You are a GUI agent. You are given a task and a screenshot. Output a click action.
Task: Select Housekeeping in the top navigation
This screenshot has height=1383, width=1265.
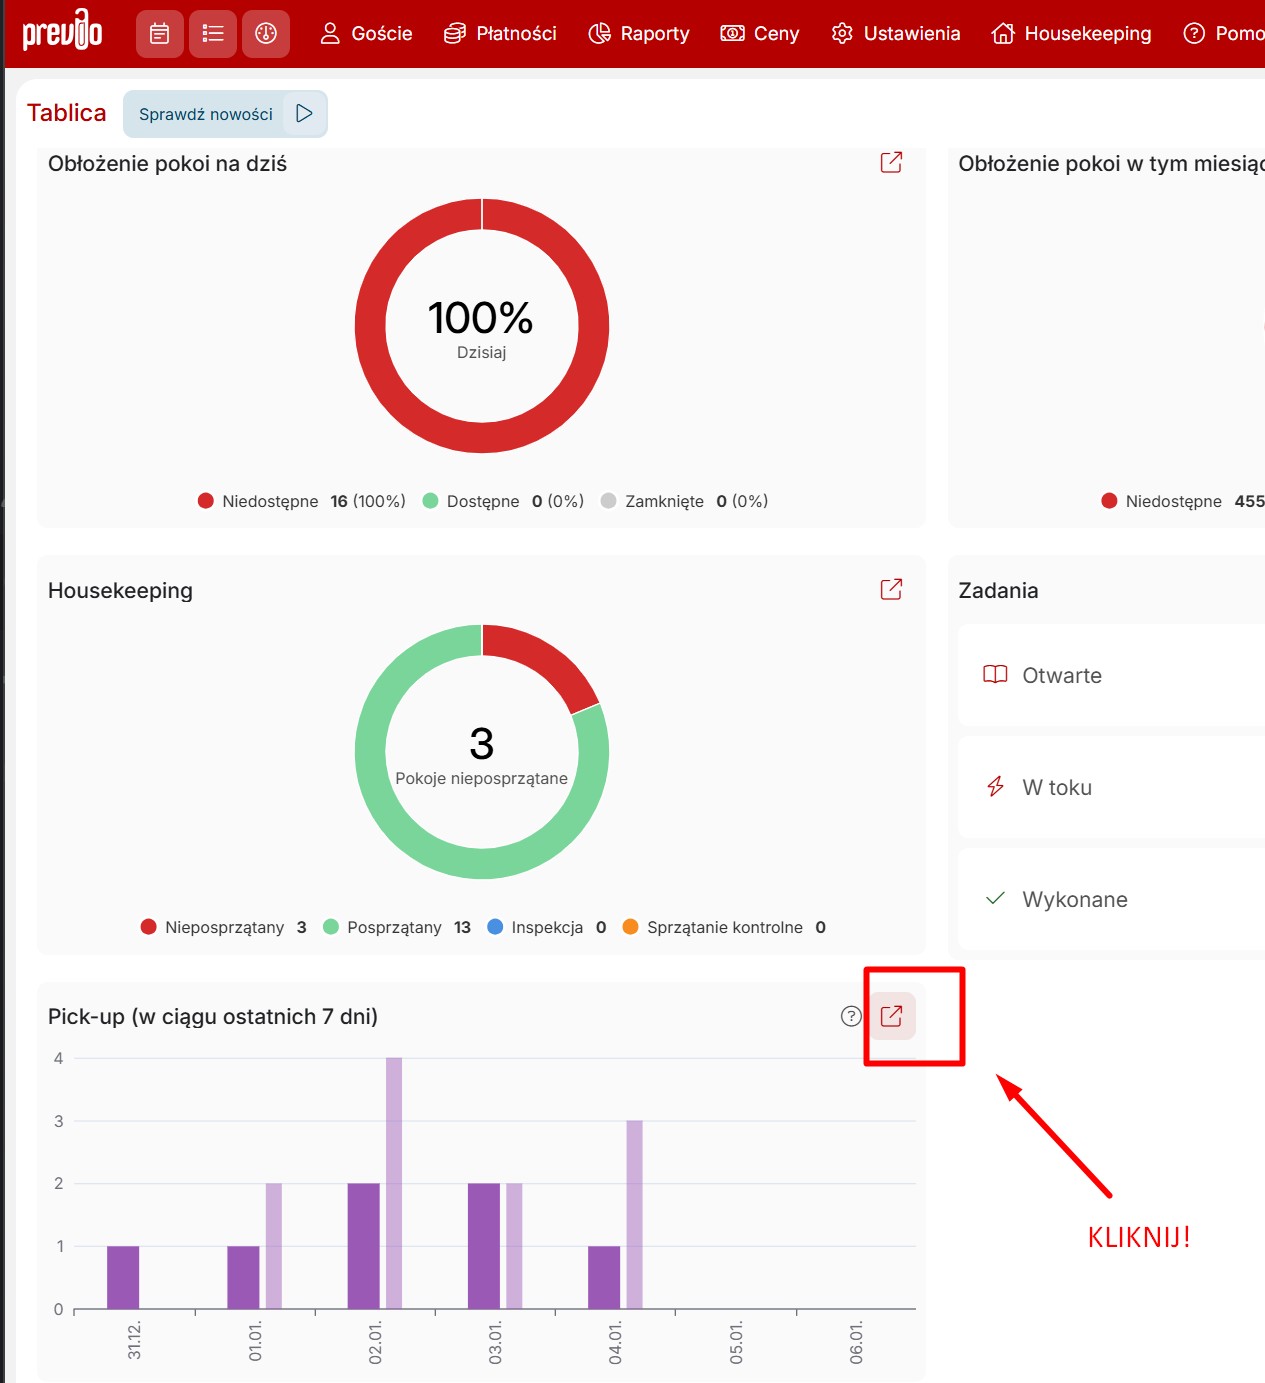click(1072, 34)
